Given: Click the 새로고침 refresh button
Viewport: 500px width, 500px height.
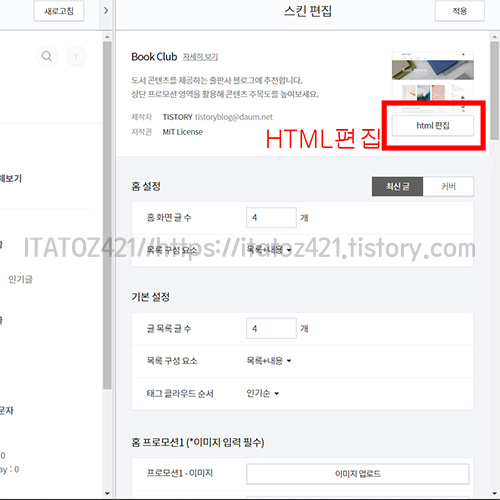Looking at the screenshot, I should 59,11.
